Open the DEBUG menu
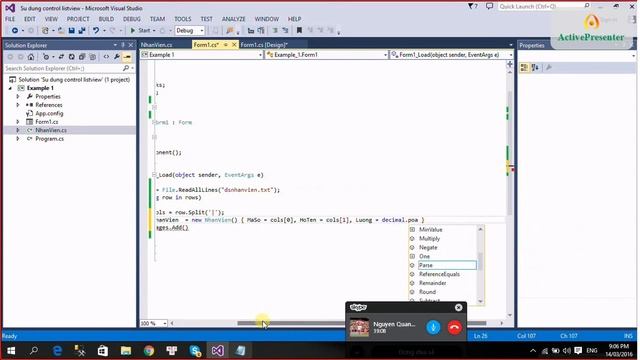The width and height of the screenshot is (640, 360). point(131,19)
